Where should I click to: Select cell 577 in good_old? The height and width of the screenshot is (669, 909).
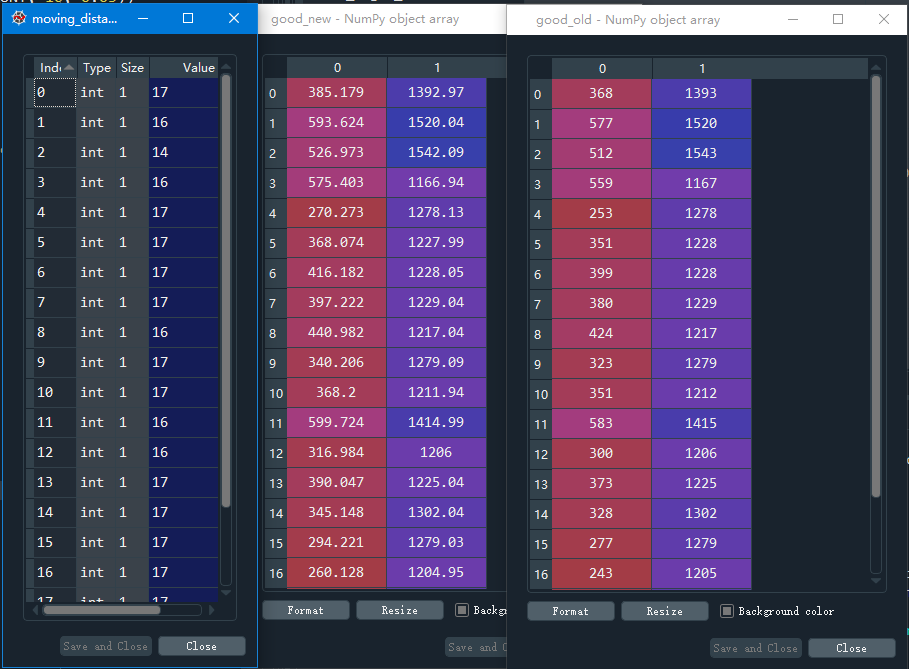(x=601, y=123)
